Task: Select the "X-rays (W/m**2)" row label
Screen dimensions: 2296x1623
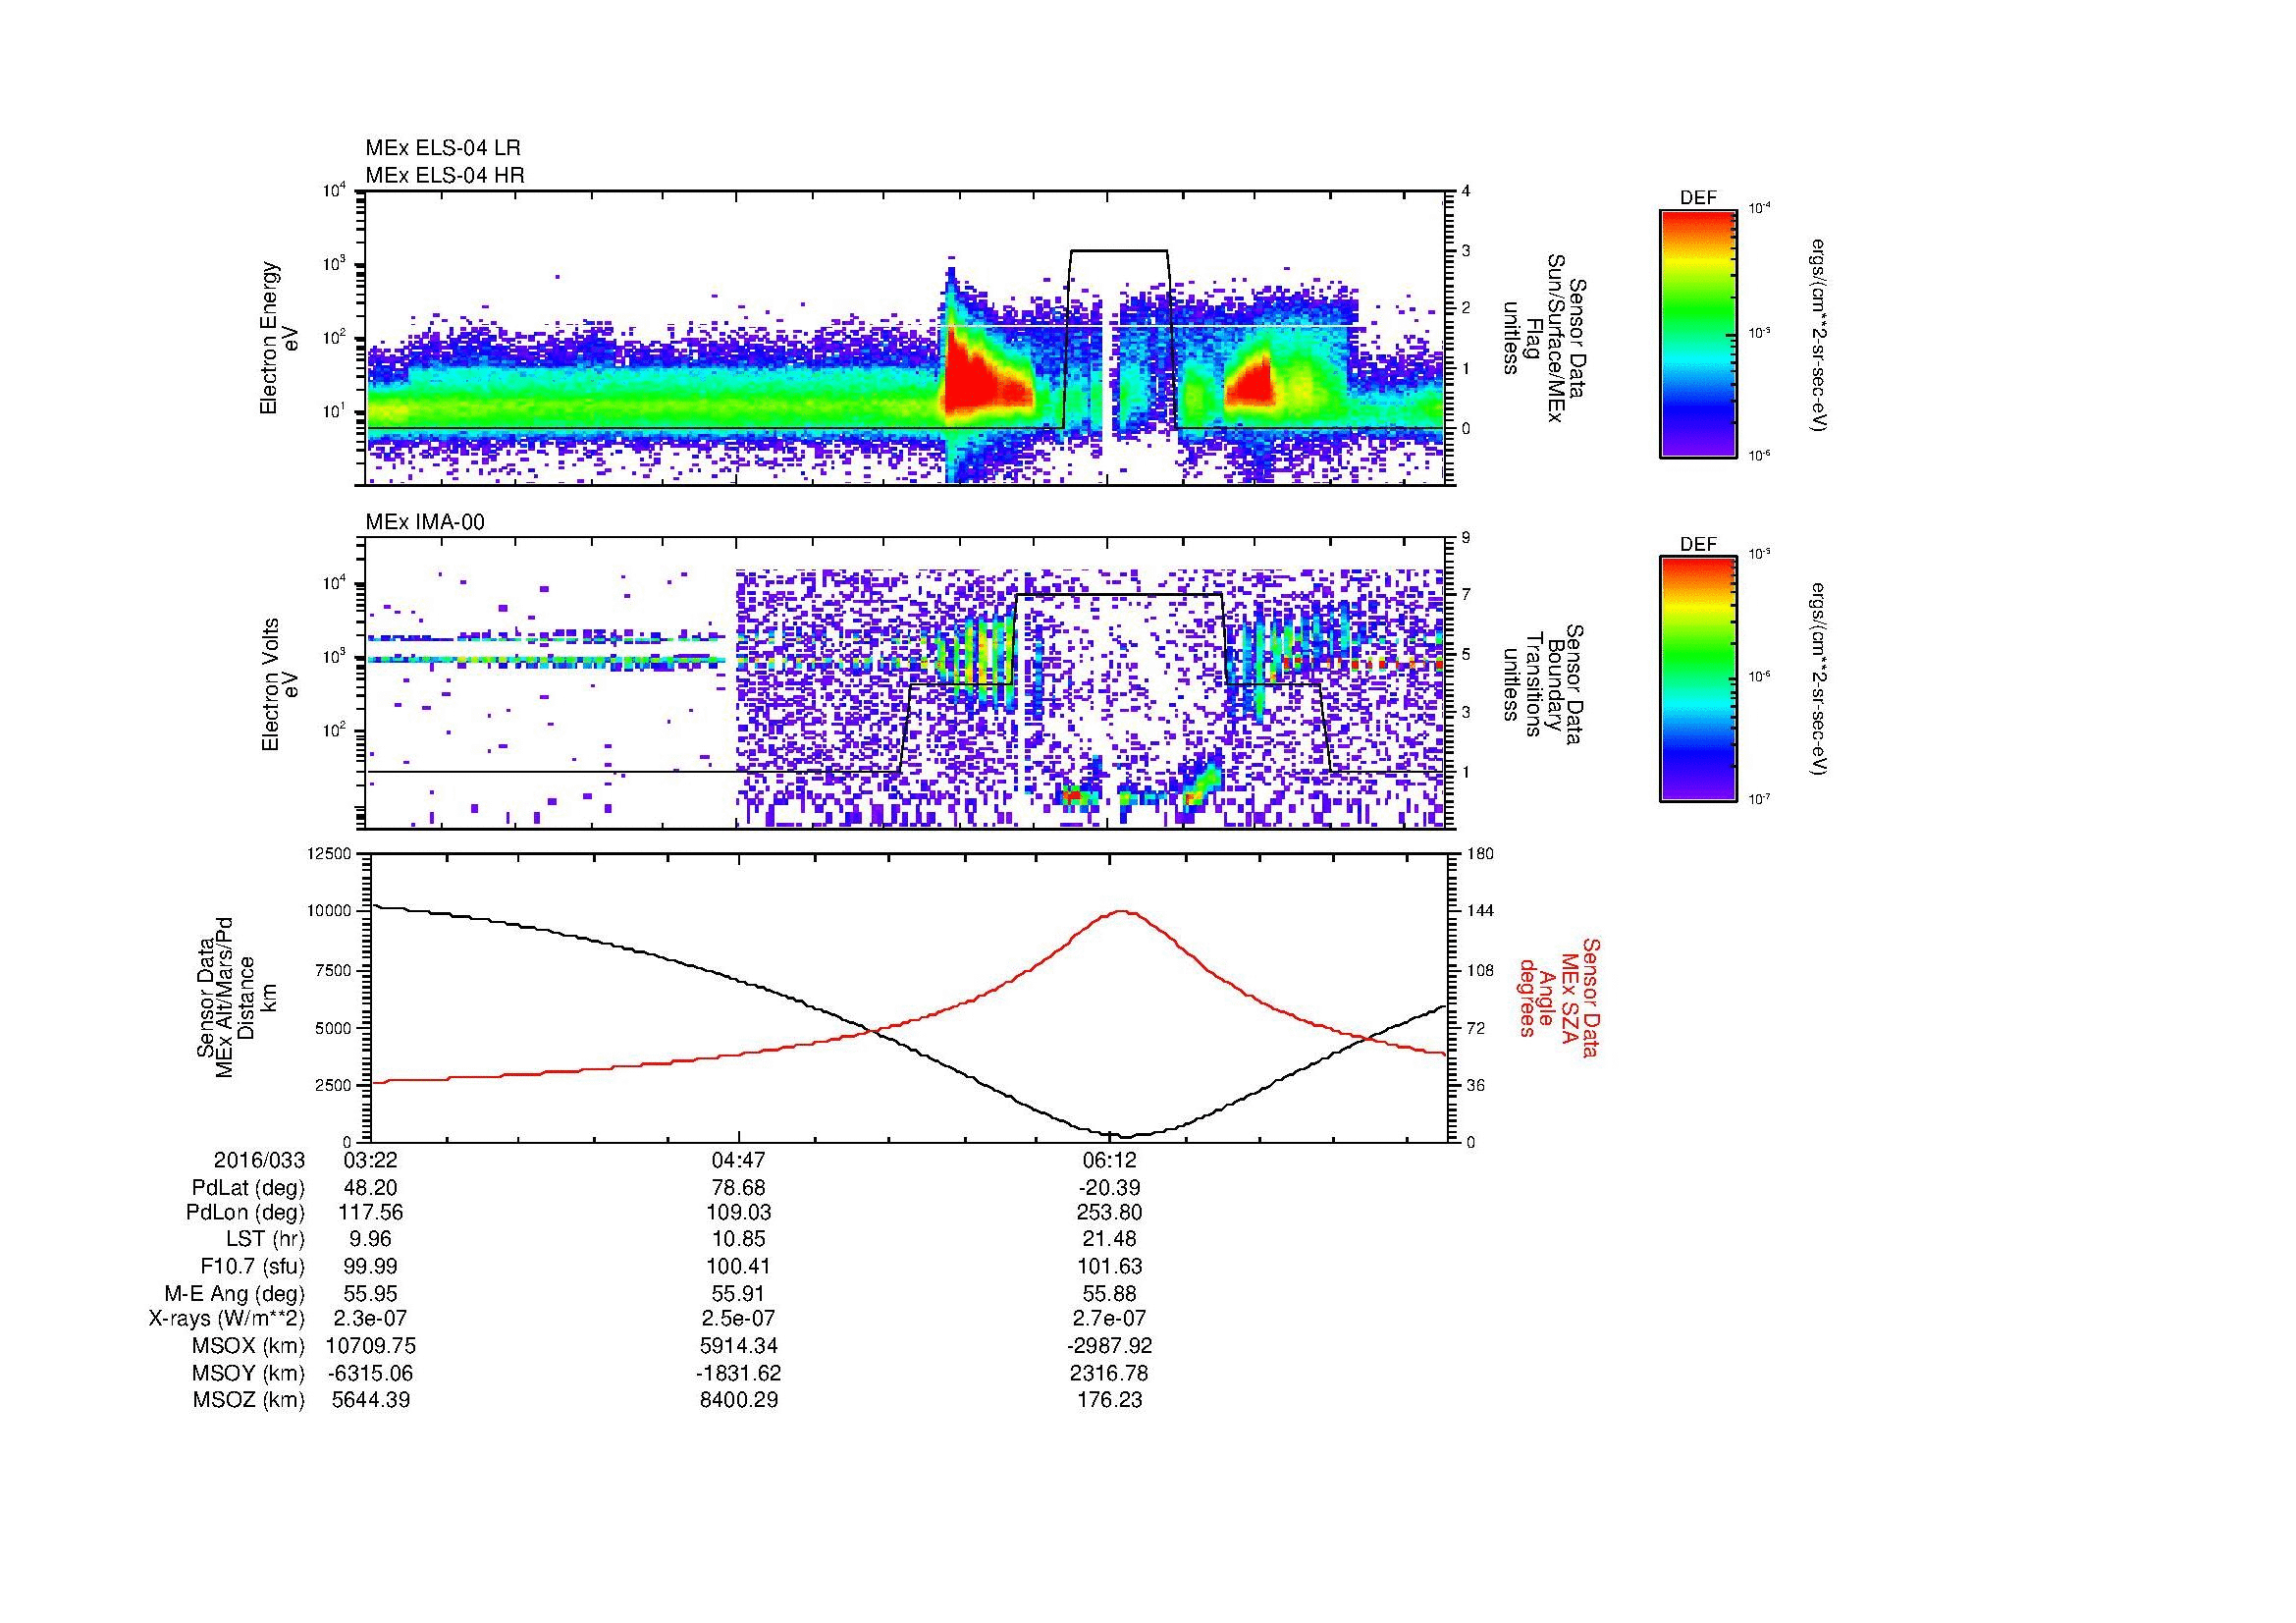Action: point(226,1318)
